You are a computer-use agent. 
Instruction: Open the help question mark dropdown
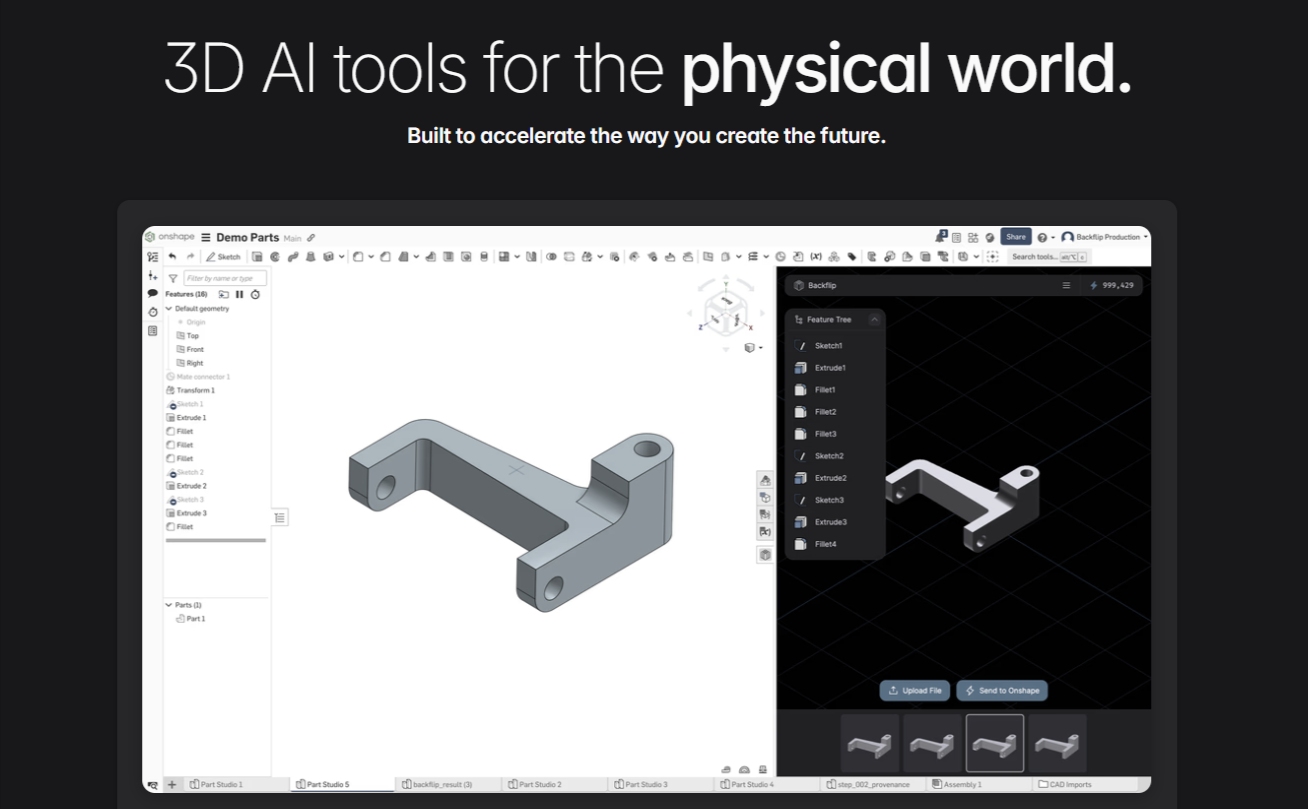tap(1046, 237)
